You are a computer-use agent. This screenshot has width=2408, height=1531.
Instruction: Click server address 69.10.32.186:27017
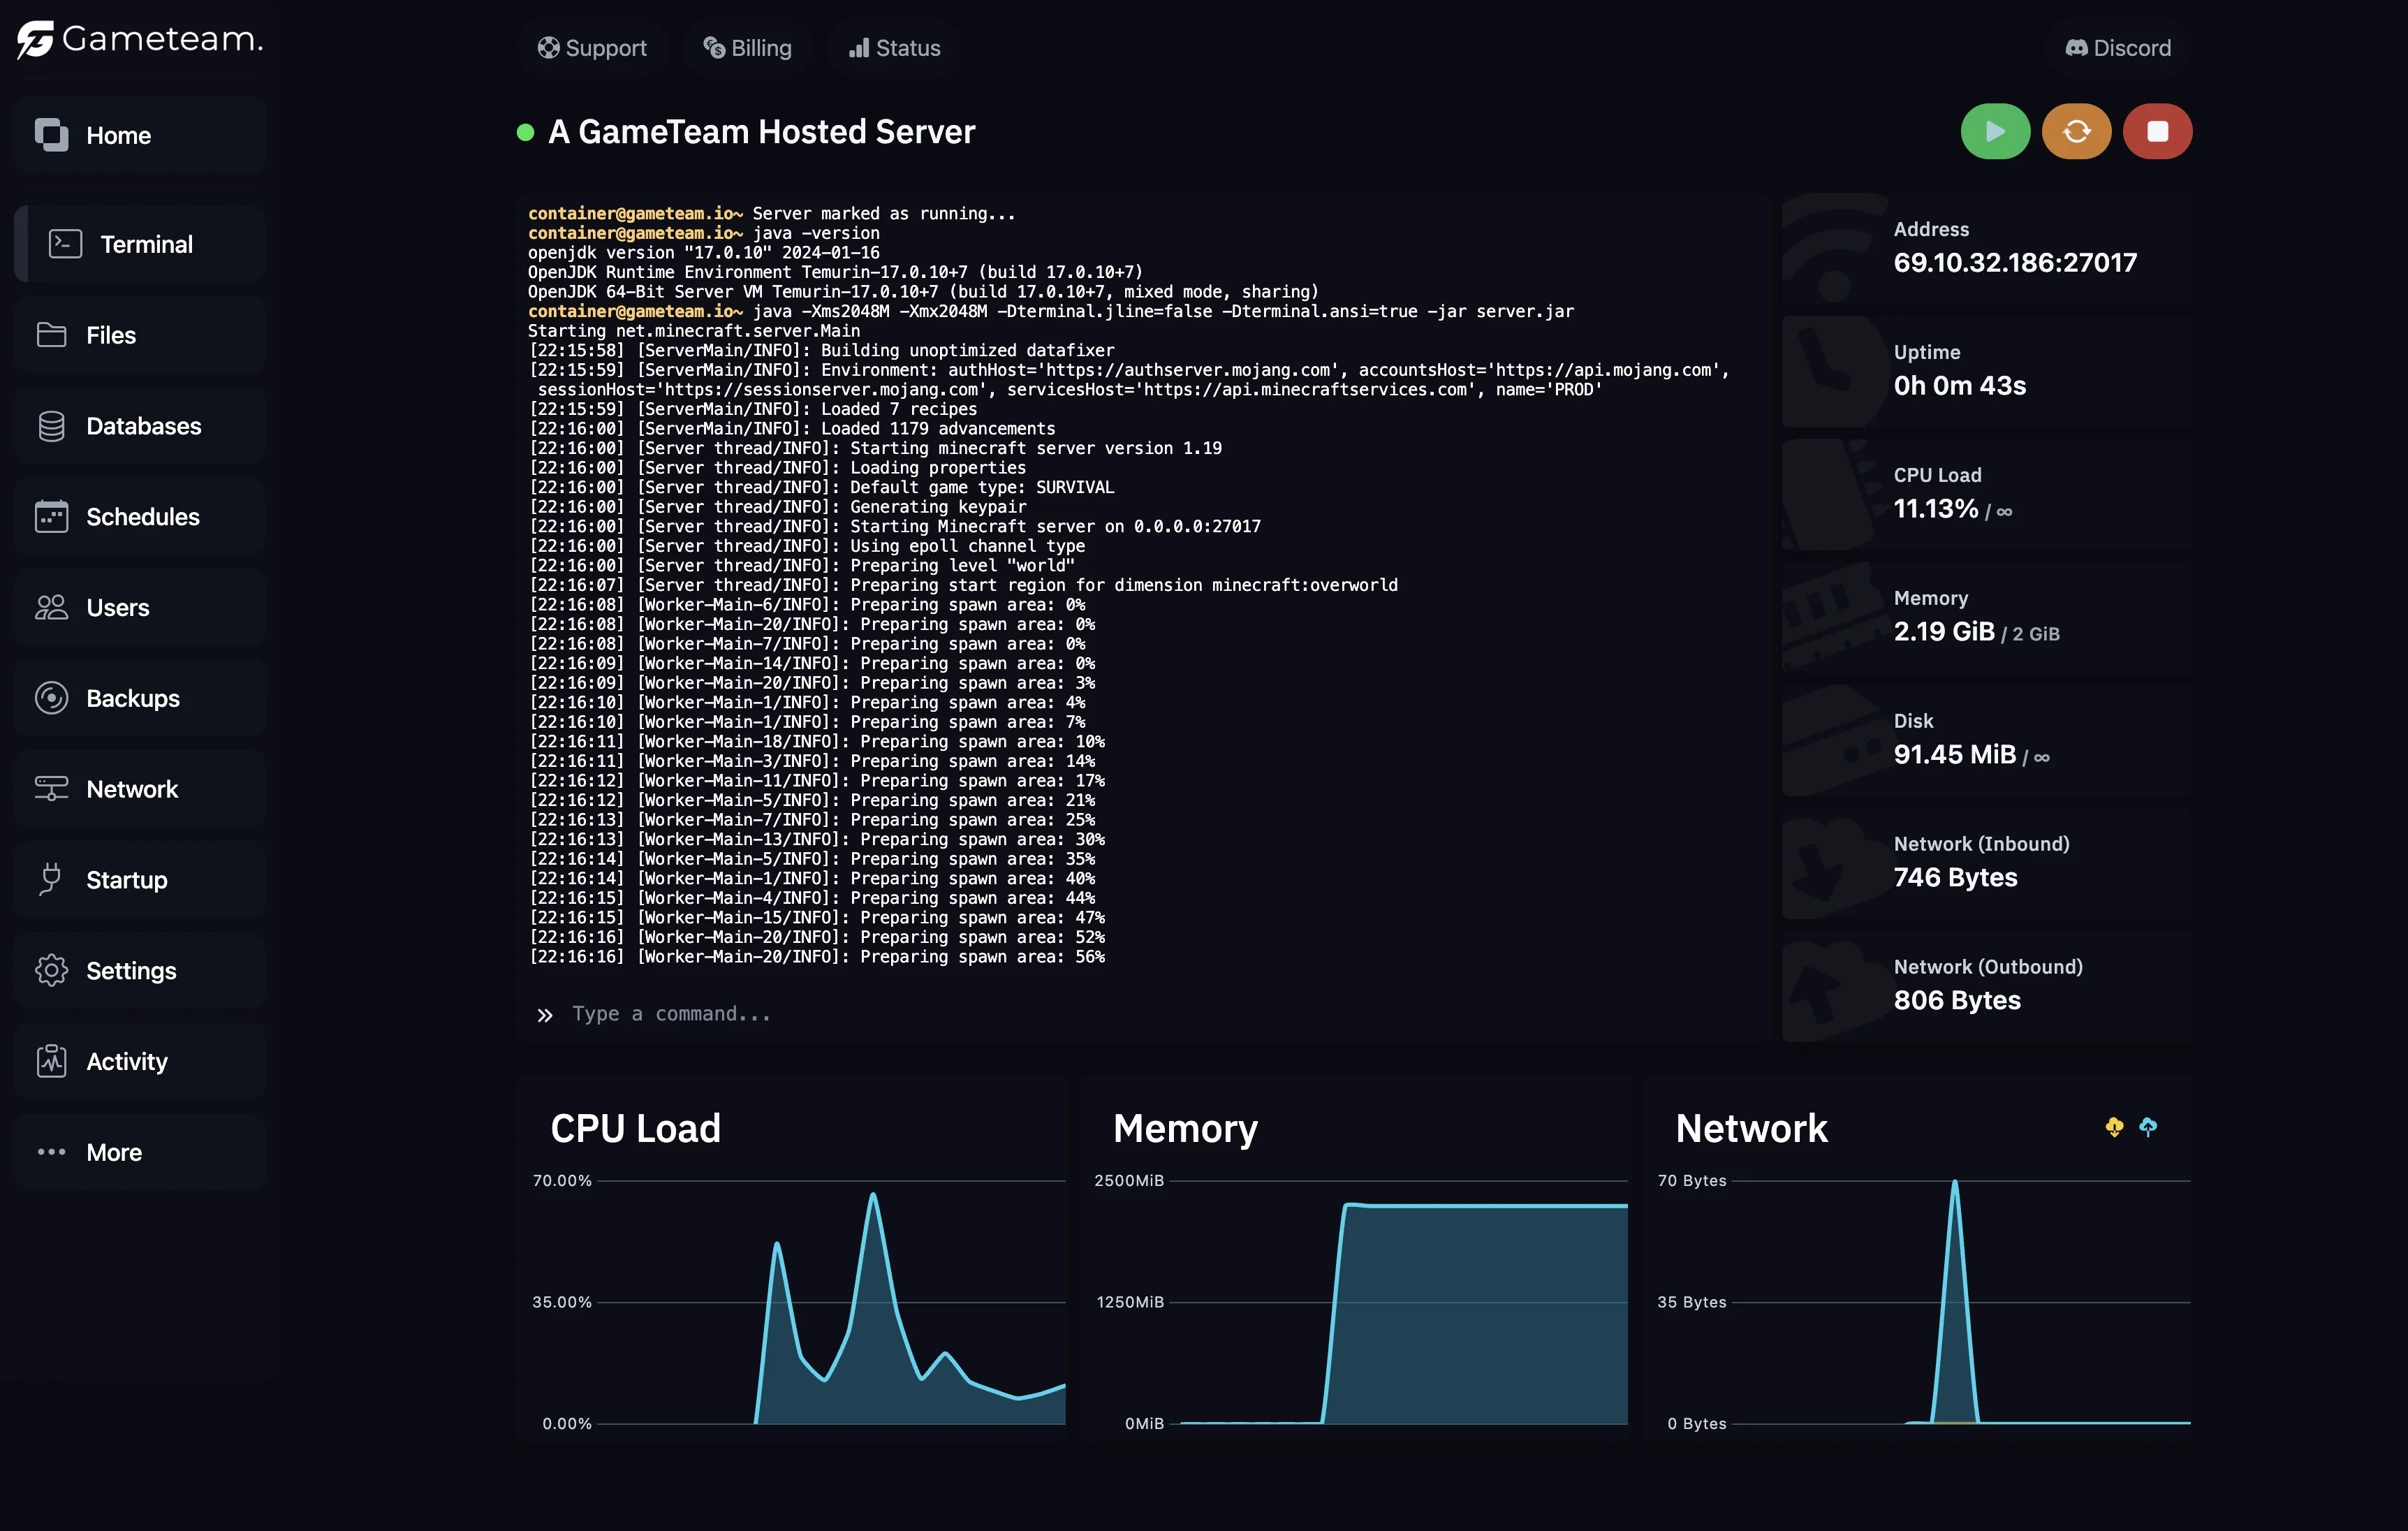coord(2015,263)
